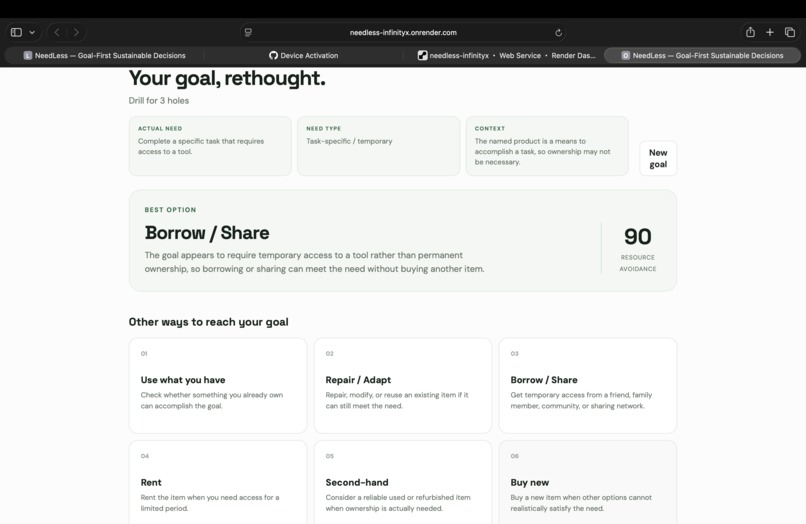Switch to Render Dashboard web service tab
The width and height of the screenshot is (806, 524).
[x=506, y=55]
